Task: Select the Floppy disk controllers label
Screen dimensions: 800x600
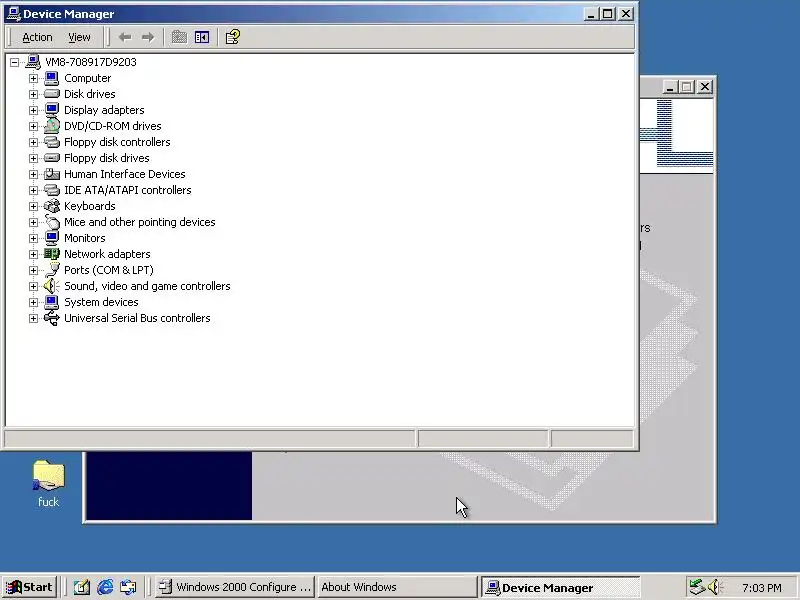Action: [x=117, y=142]
